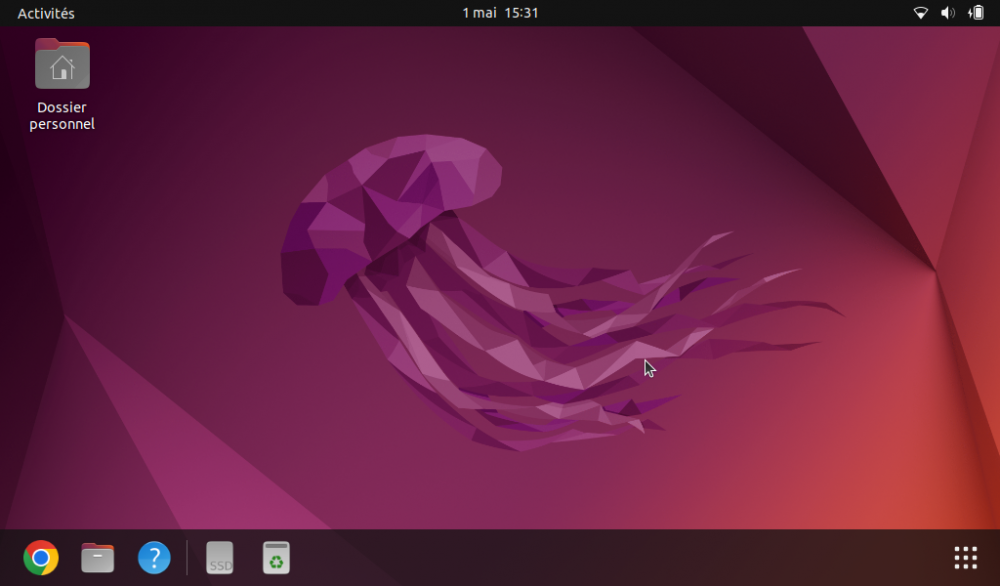Open the calendar at 1 mai 15:31
Viewport: 1000px width, 586px height.
point(500,13)
